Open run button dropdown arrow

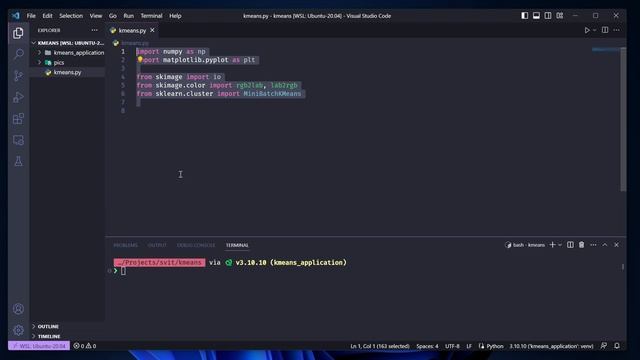(x=594, y=30)
